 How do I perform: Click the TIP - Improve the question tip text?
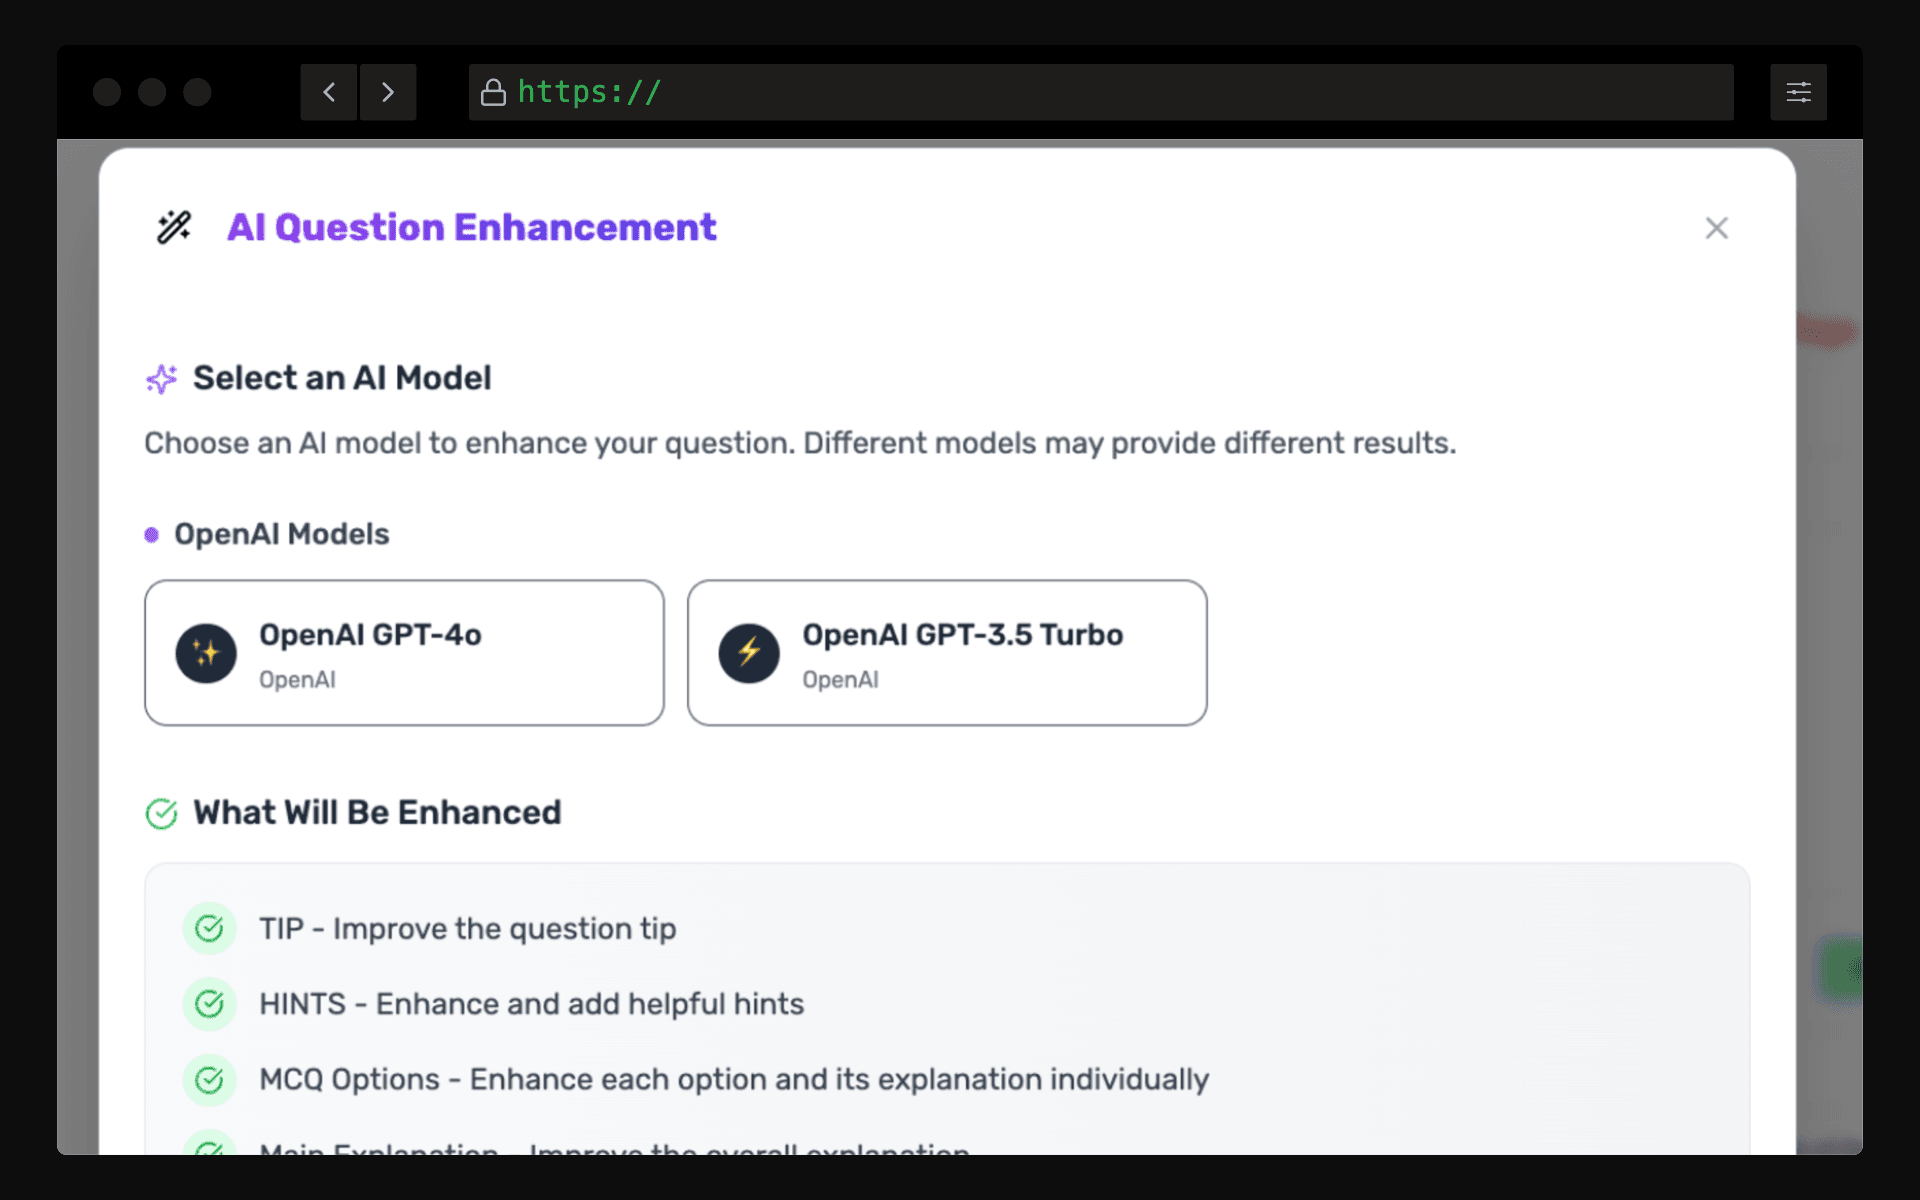coord(468,929)
